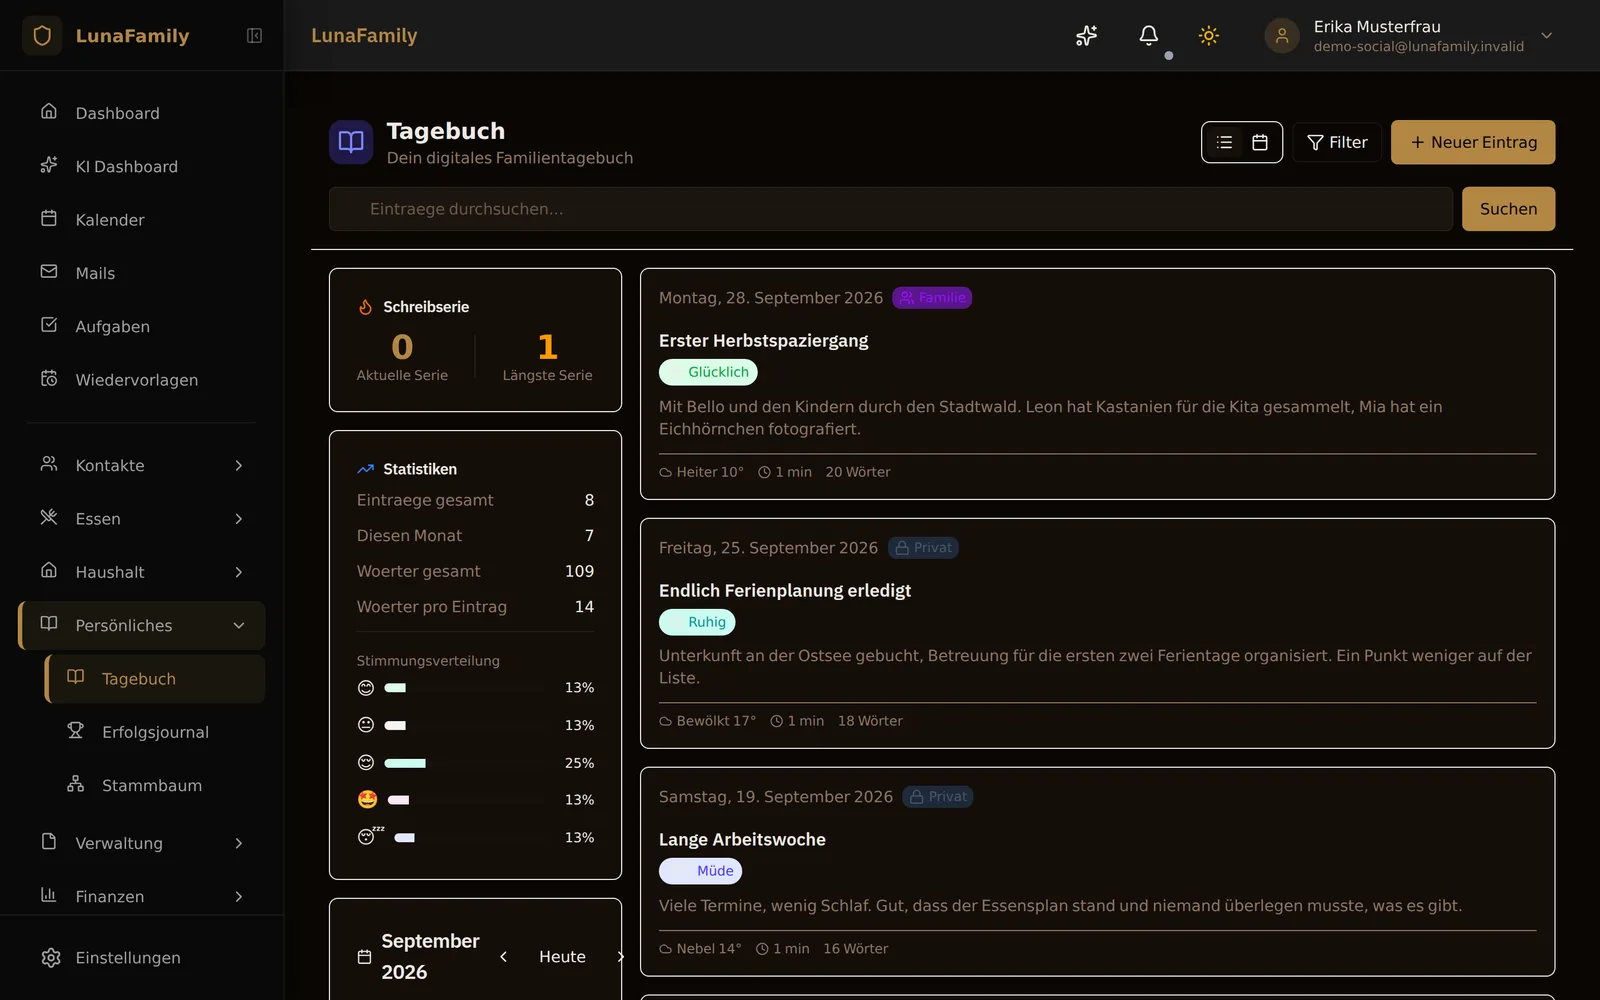
Task: Open entry Lange Arbeitswoche
Action: coord(742,840)
